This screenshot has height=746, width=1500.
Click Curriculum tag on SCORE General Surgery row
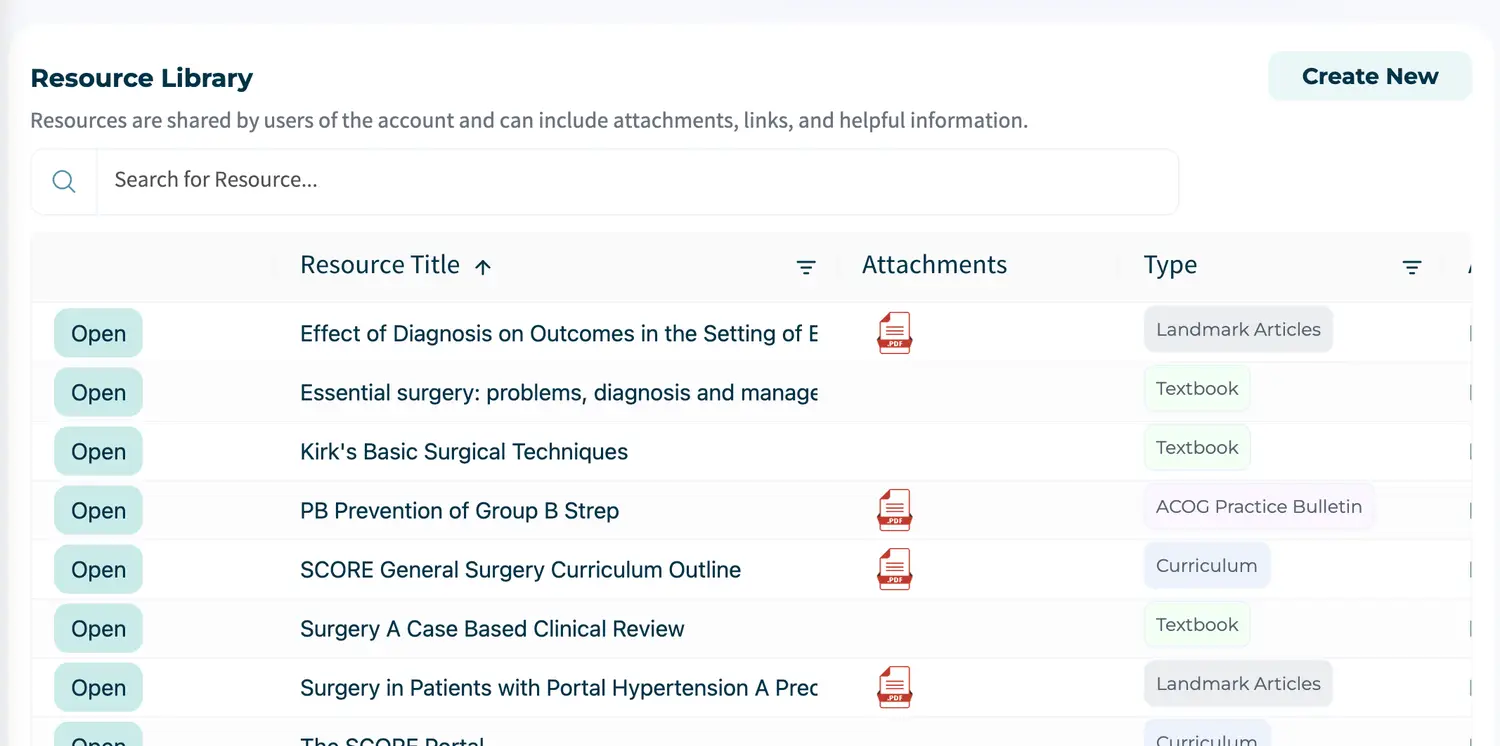[1206, 566]
